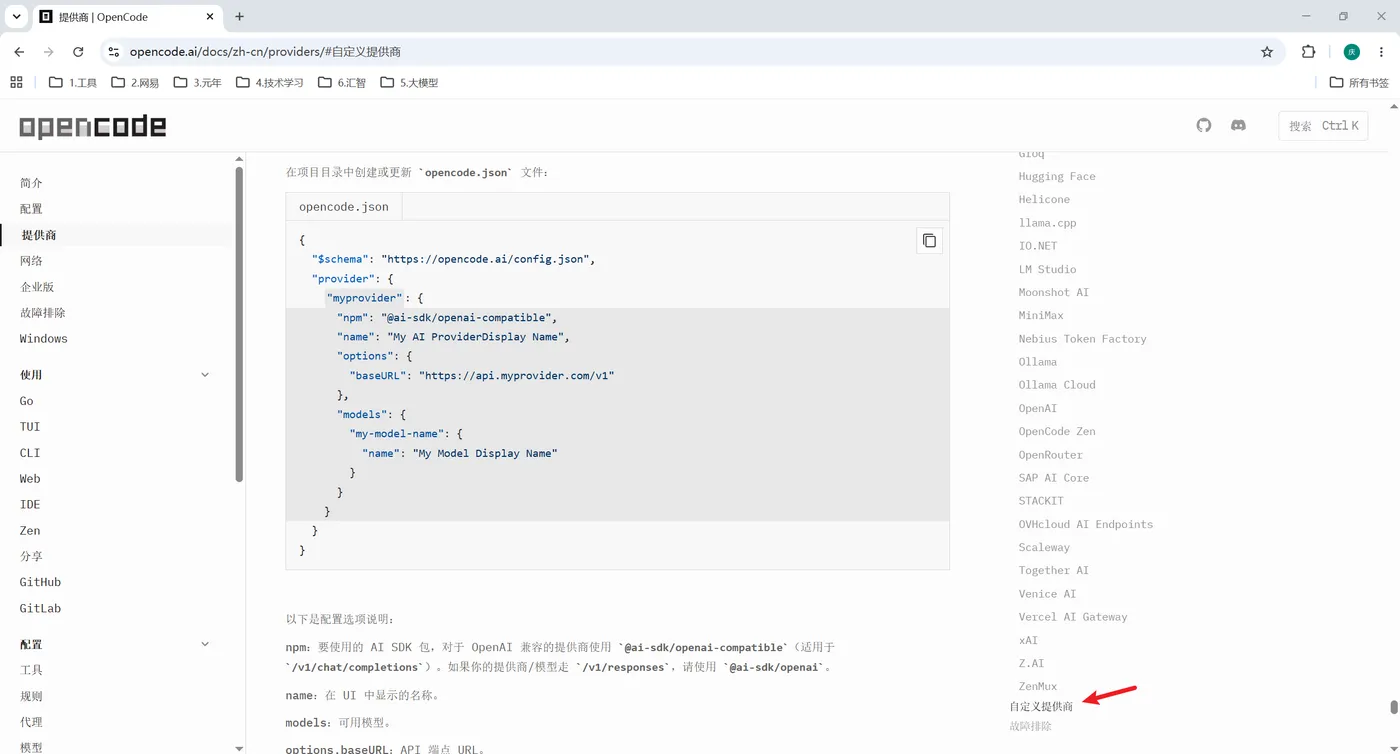
Task: Open the 1.工具 bookmark folder
Action: pos(73,83)
